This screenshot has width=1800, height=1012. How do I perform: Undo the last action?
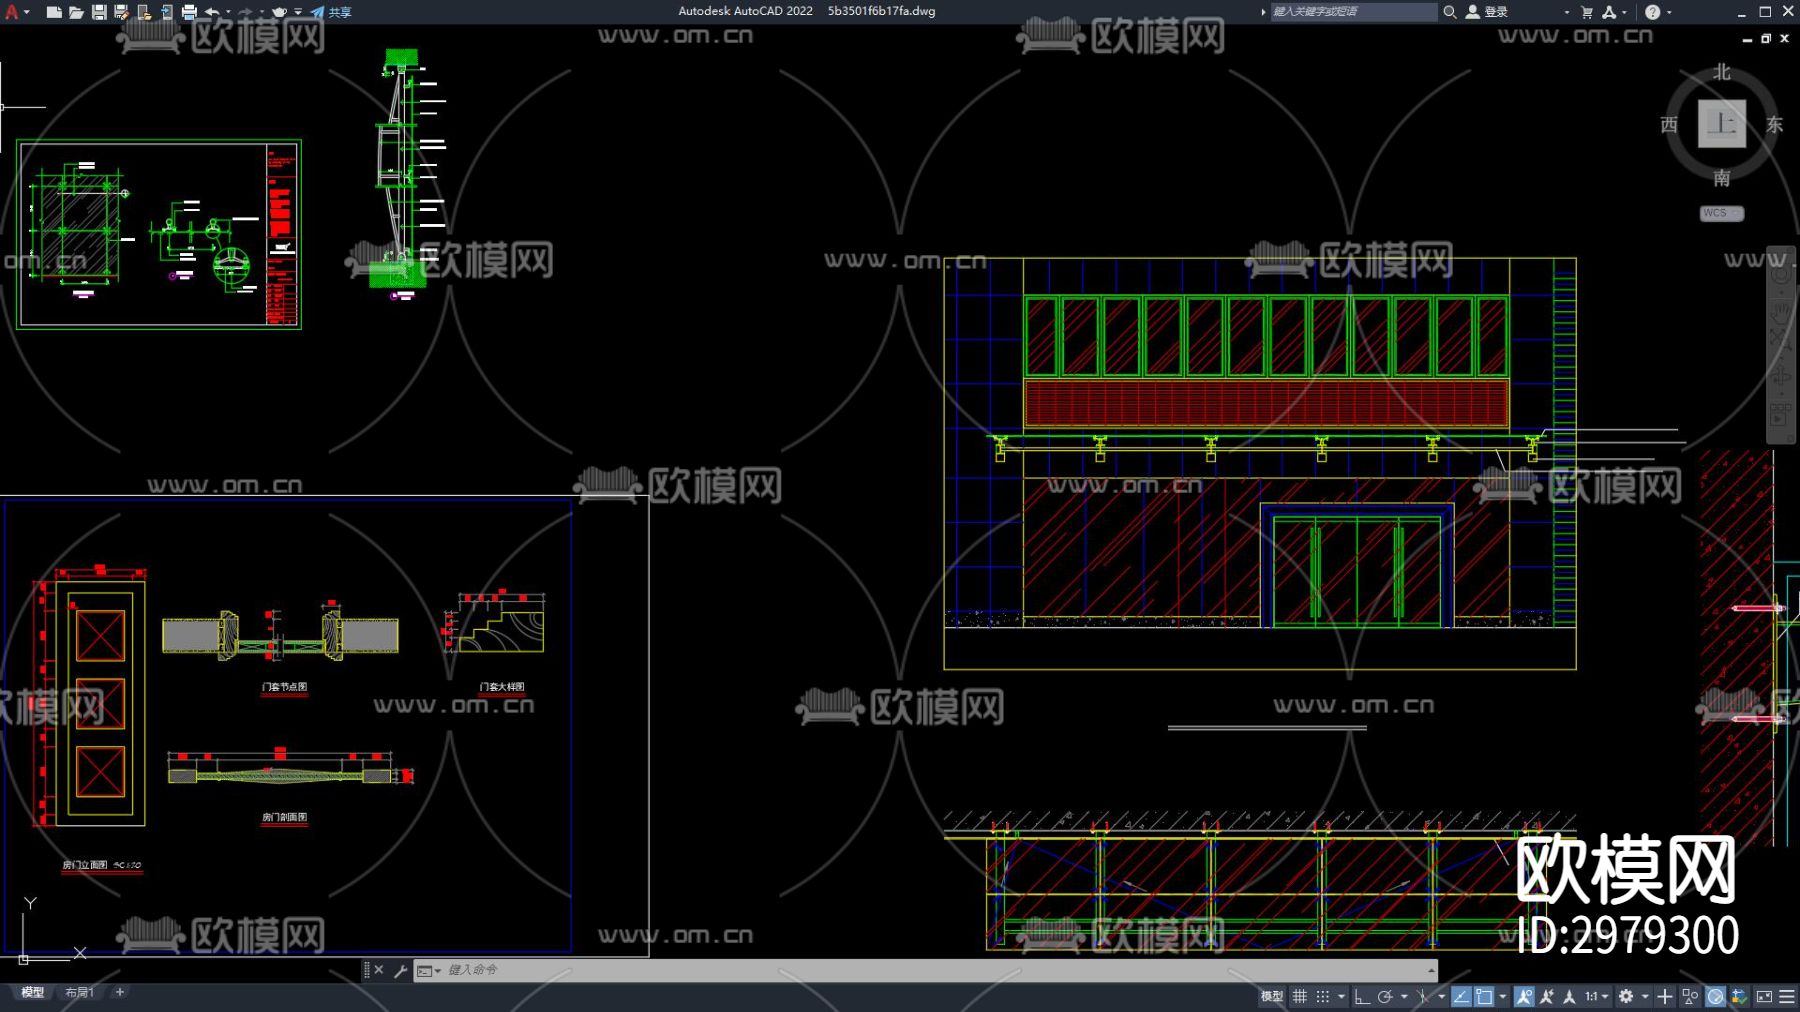click(x=212, y=12)
